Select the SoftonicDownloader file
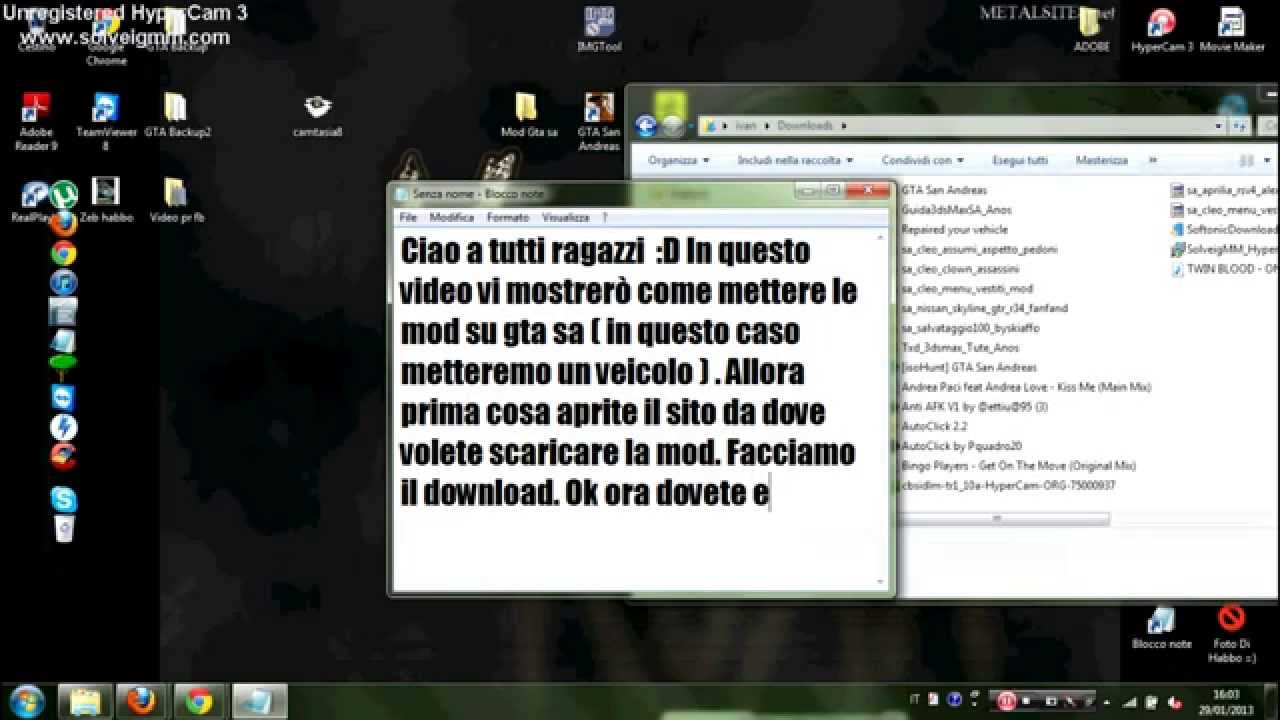 click(x=1224, y=229)
